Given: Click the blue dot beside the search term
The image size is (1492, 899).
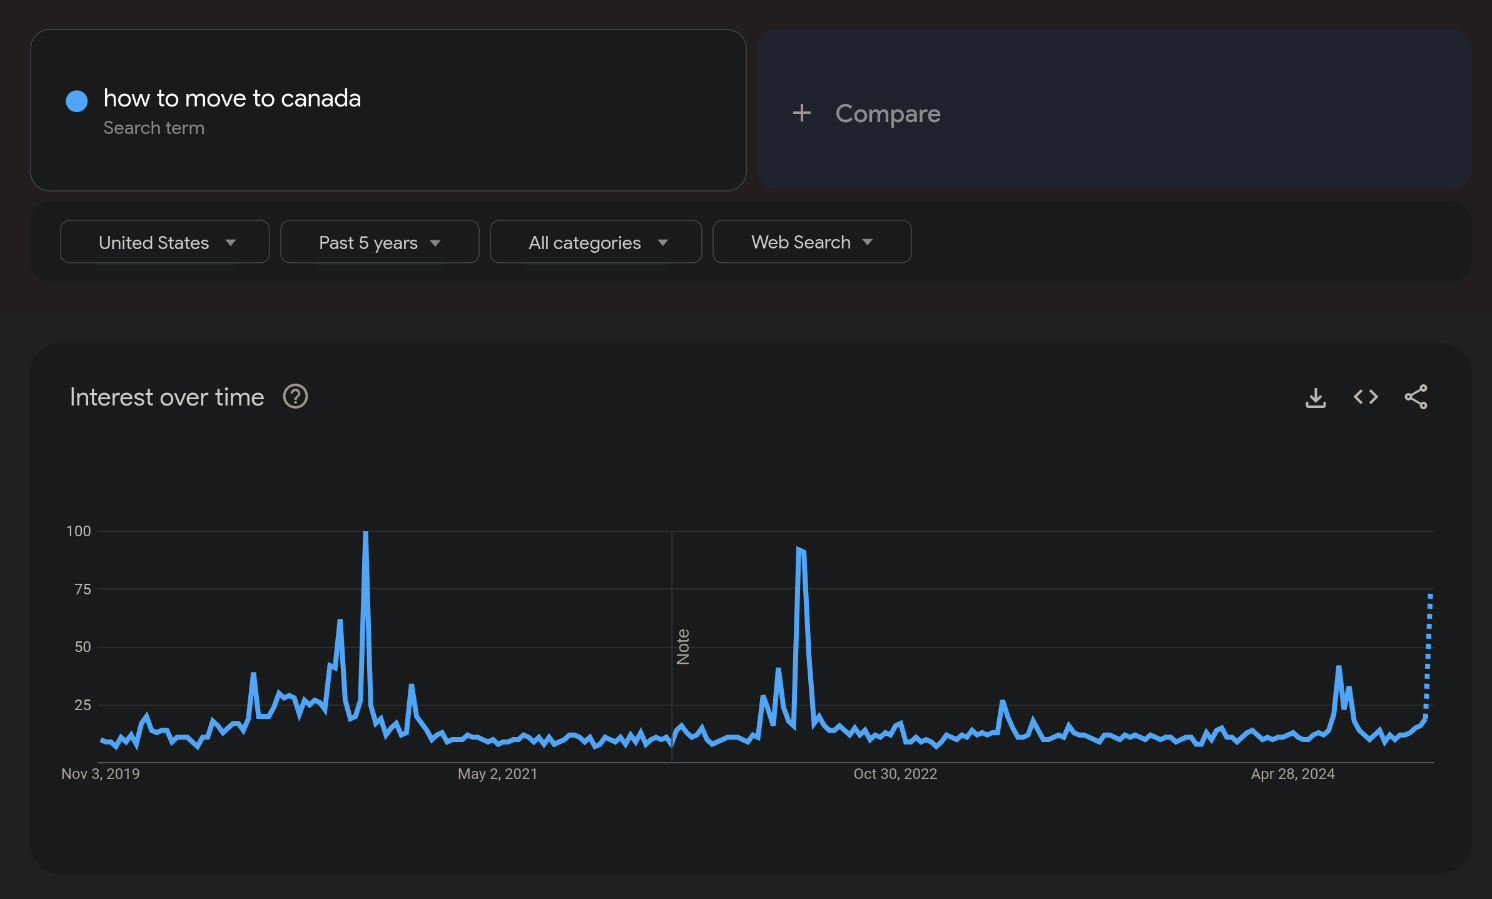Looking at the screenshot, I should pos(76,101).
